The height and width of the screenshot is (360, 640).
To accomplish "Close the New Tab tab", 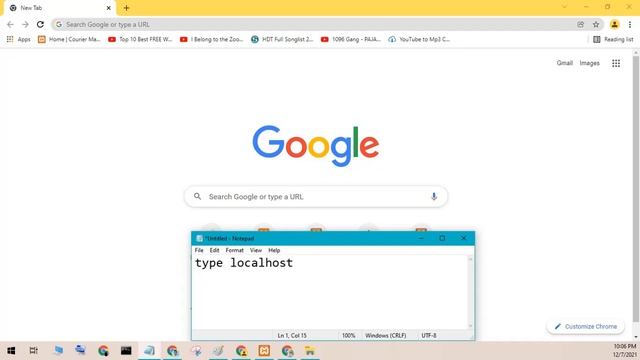I will click(109, 8).
